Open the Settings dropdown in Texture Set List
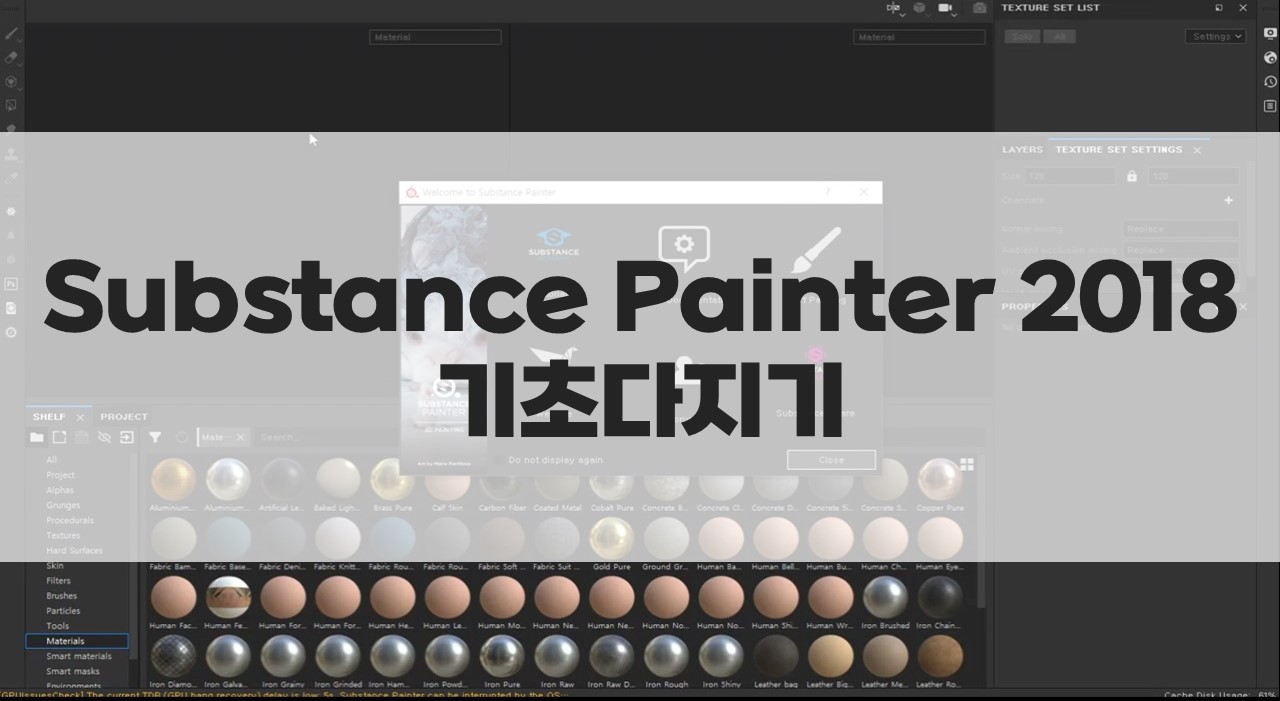The width and height of the screenshot is (1280, 701). [x=1215, y=36]
